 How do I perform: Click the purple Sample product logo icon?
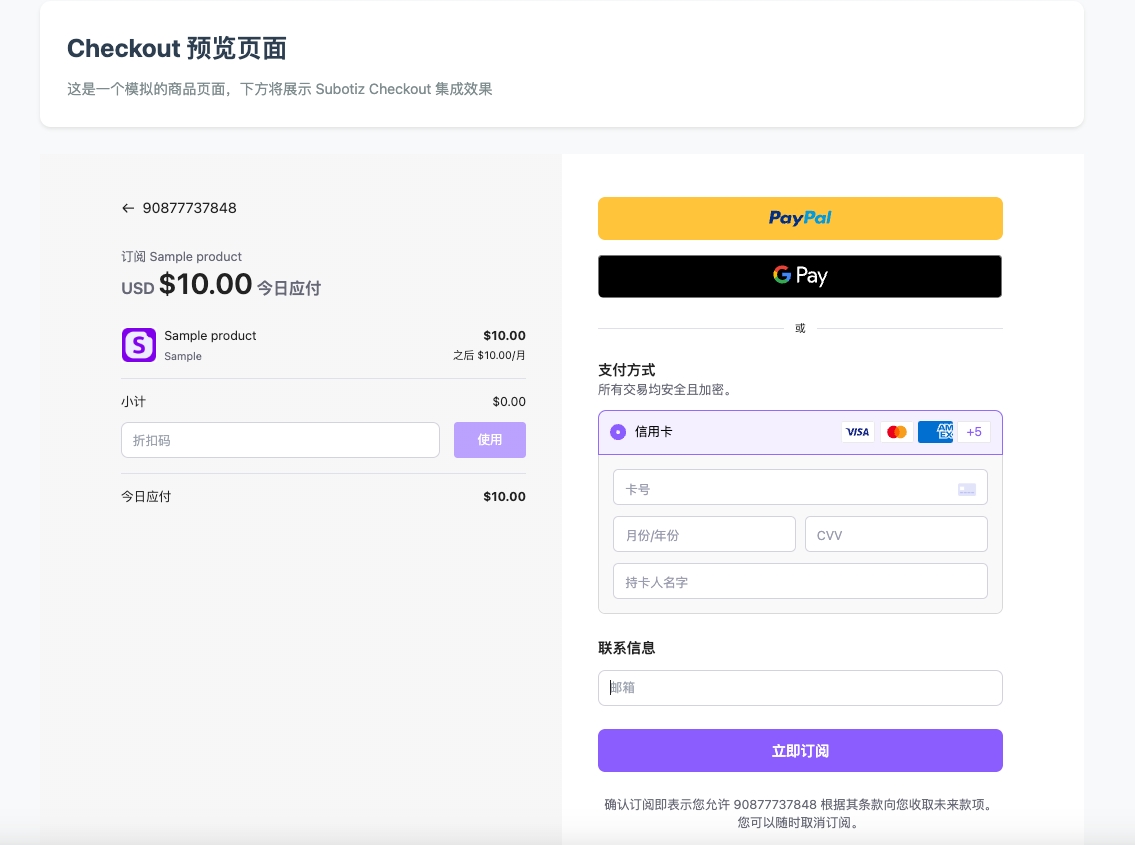pos(138,345)
